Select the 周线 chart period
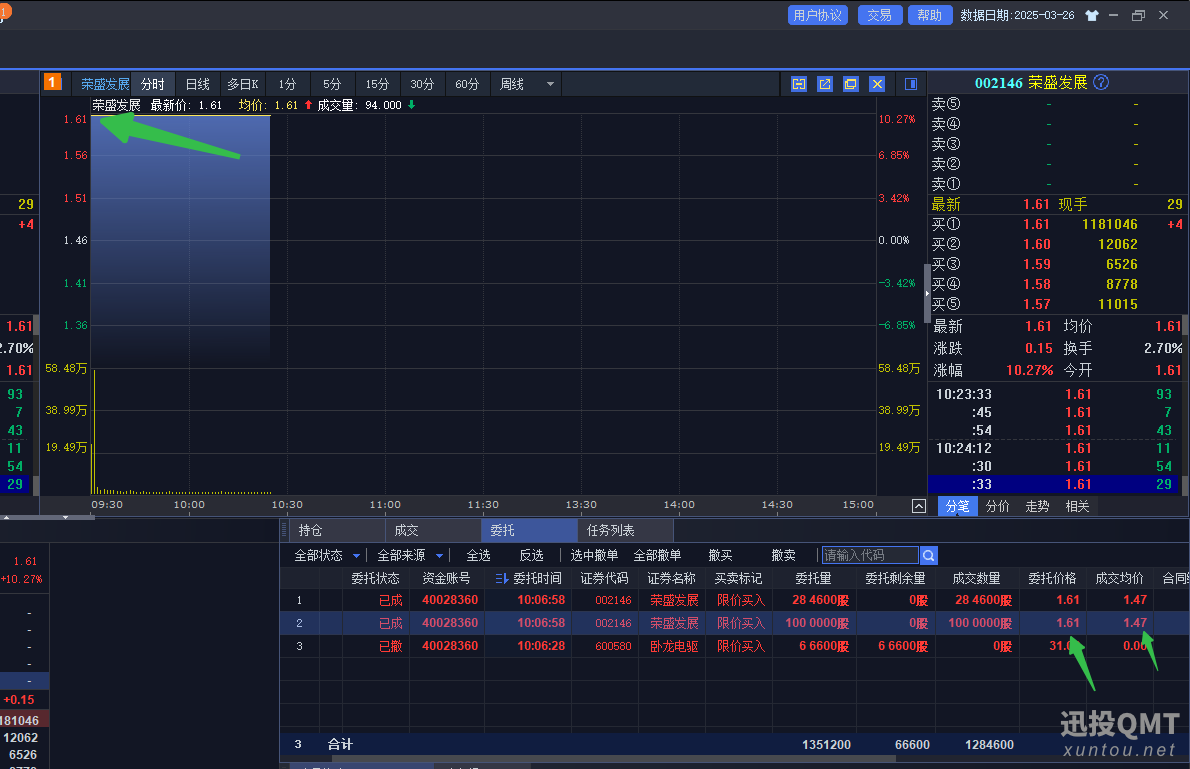The width and height of the screenshot is (1190, 769). tap(512, 84)
